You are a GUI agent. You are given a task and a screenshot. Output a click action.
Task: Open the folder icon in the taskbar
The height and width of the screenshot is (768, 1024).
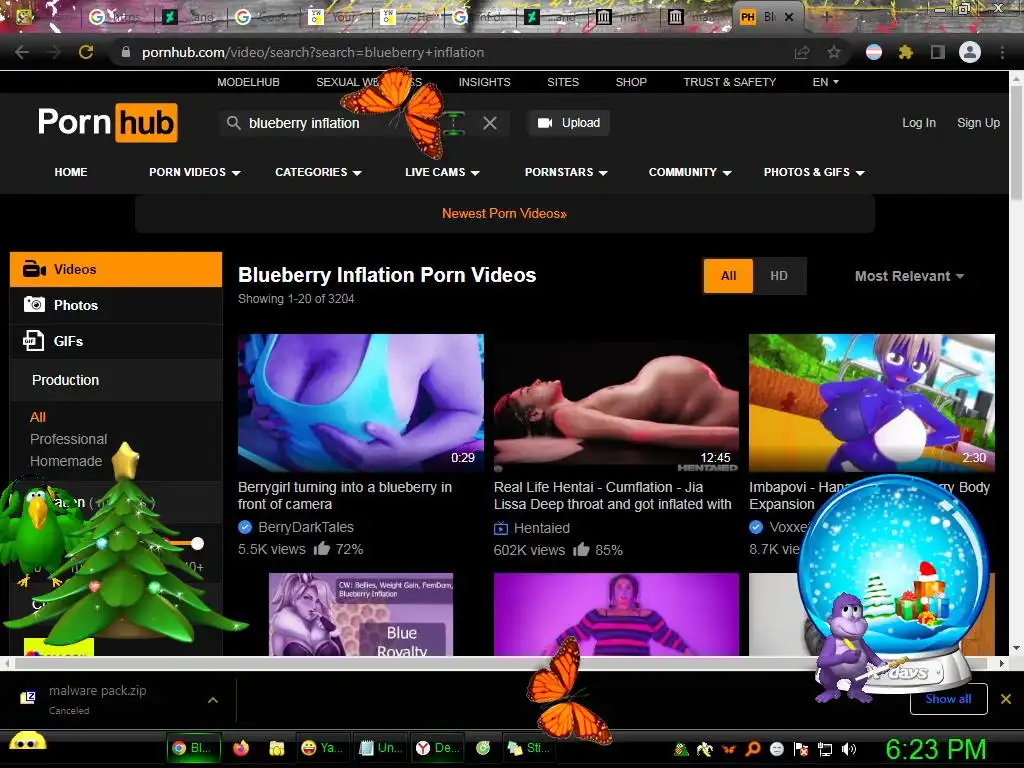click(x=277, y=748)
